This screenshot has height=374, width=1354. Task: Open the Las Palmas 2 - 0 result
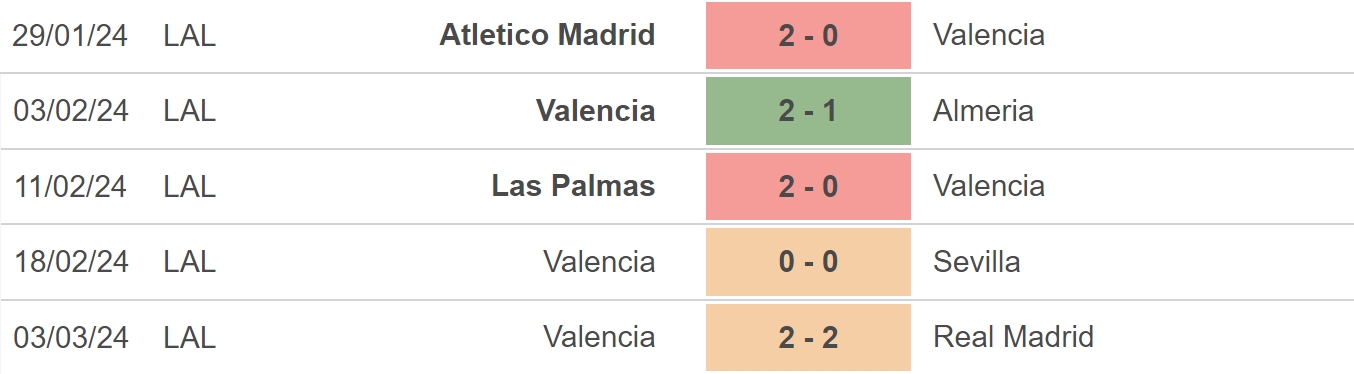(x=808, y=186)
